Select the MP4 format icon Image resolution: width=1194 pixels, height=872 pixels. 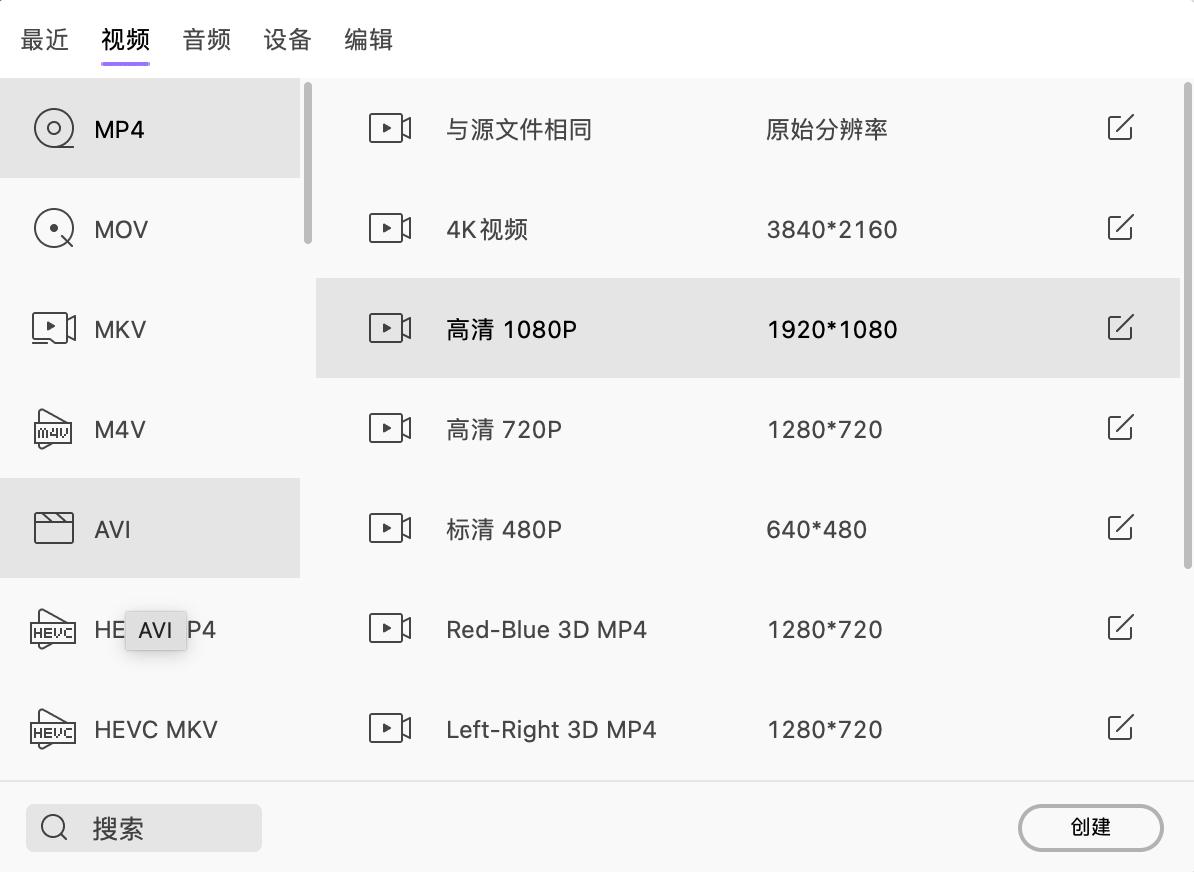click(52, 128)
